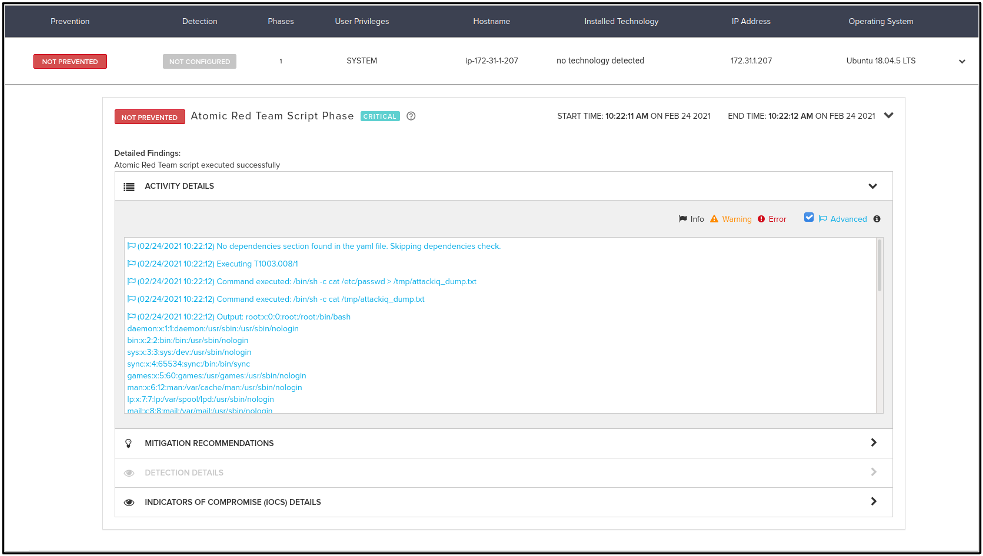This screenshot has width=983, height=556.
Task: Click the IP Address column header
Action: (x=749, y=21)
